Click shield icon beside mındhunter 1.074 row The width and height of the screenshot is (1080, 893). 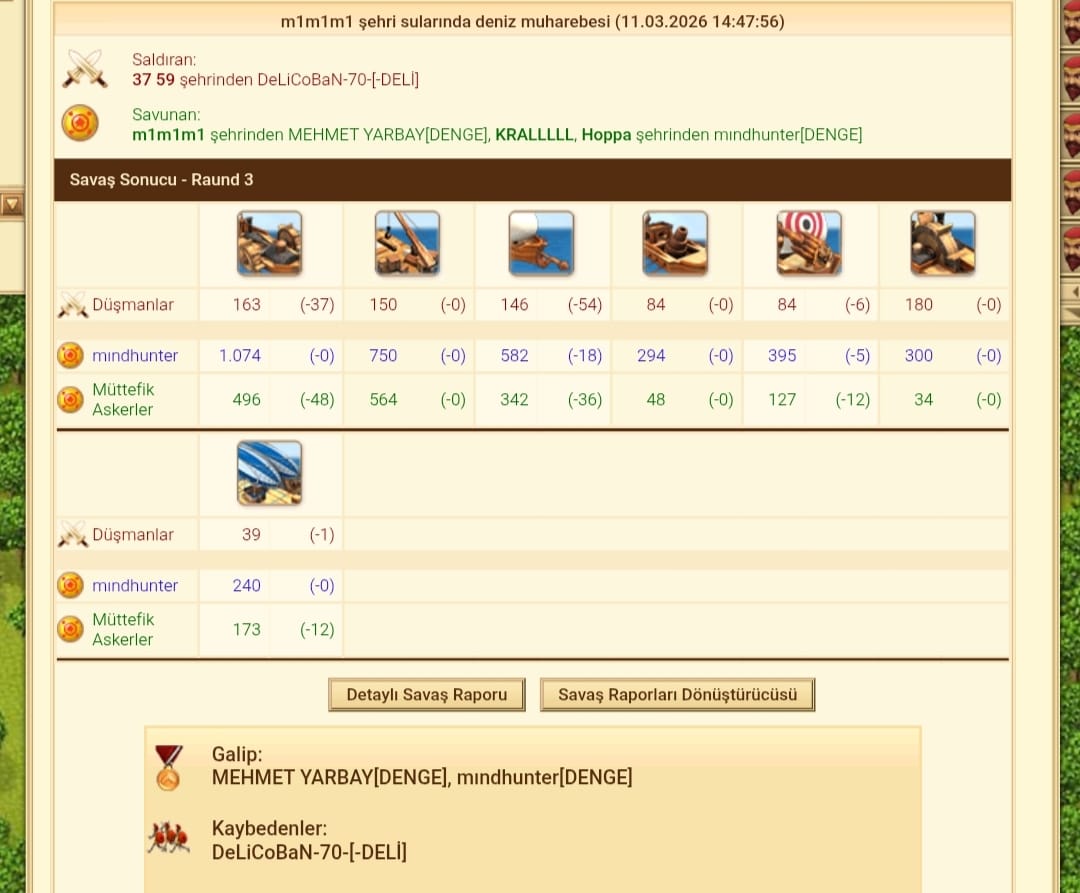point(70,356)
